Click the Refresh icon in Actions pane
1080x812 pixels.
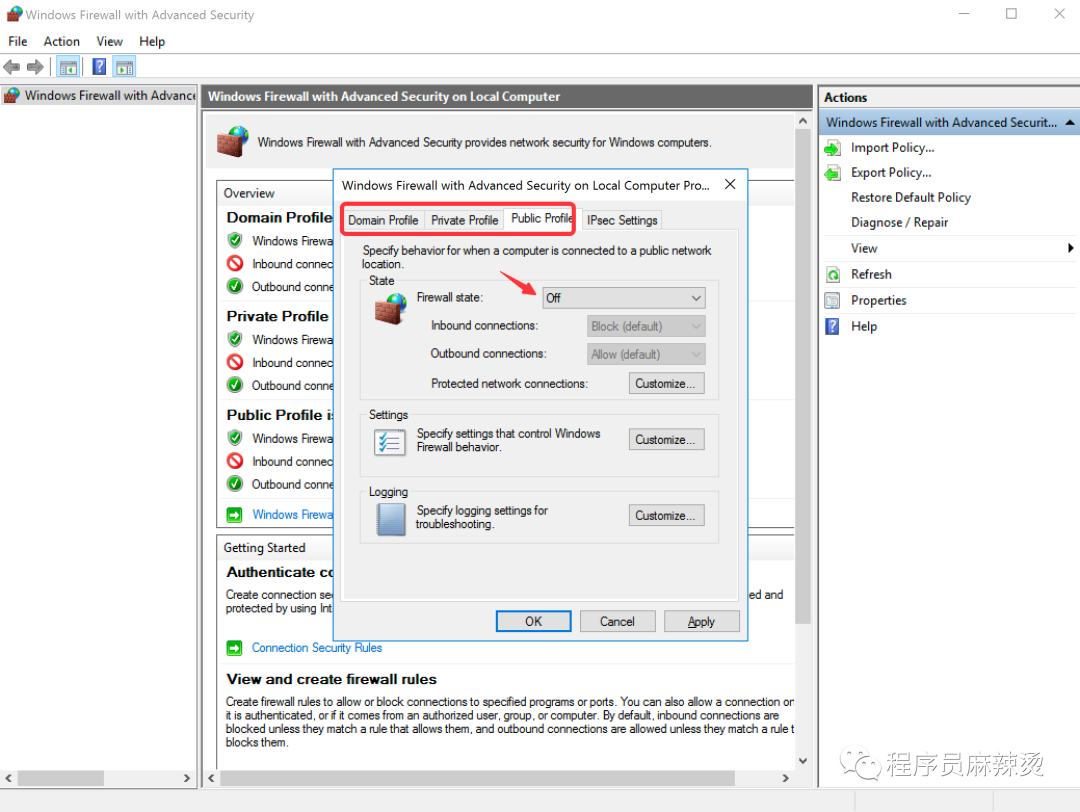point(833,275)
